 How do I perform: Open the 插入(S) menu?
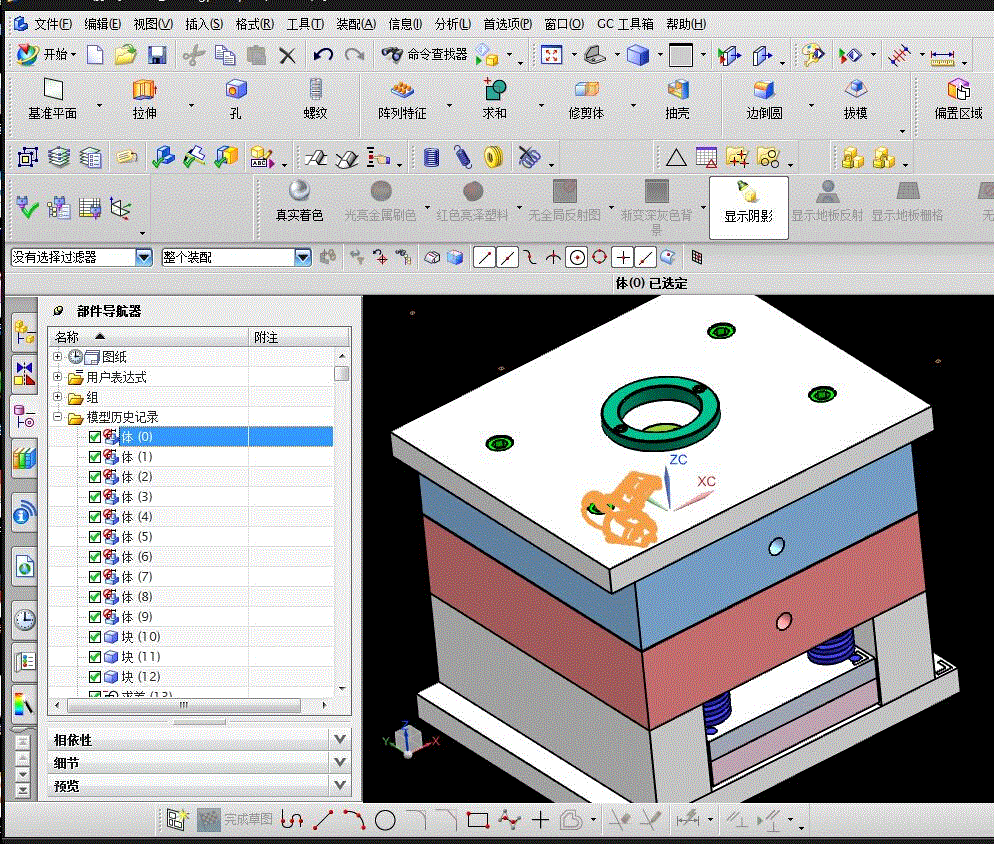coord(203,24)
